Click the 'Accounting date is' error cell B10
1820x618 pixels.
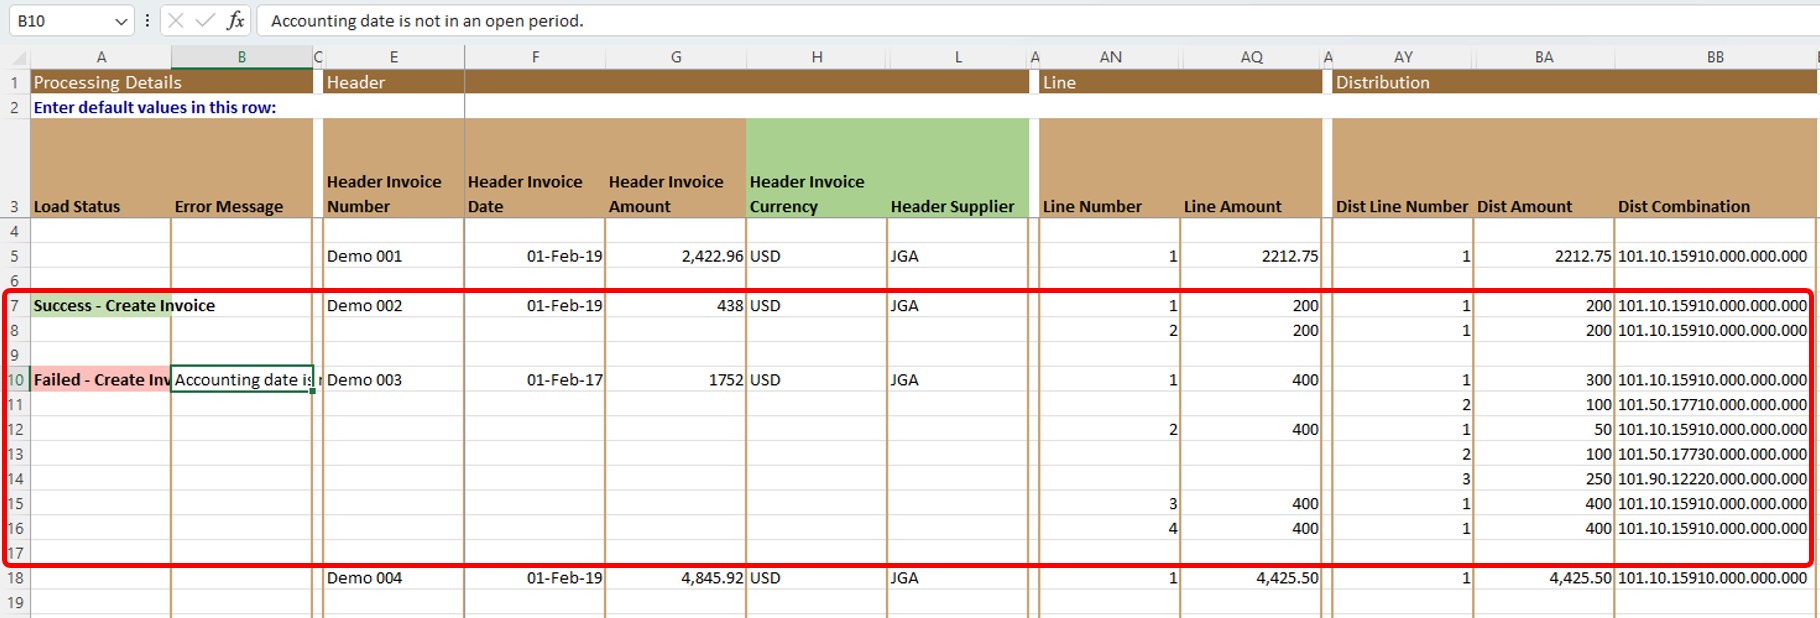click(242, 380)
